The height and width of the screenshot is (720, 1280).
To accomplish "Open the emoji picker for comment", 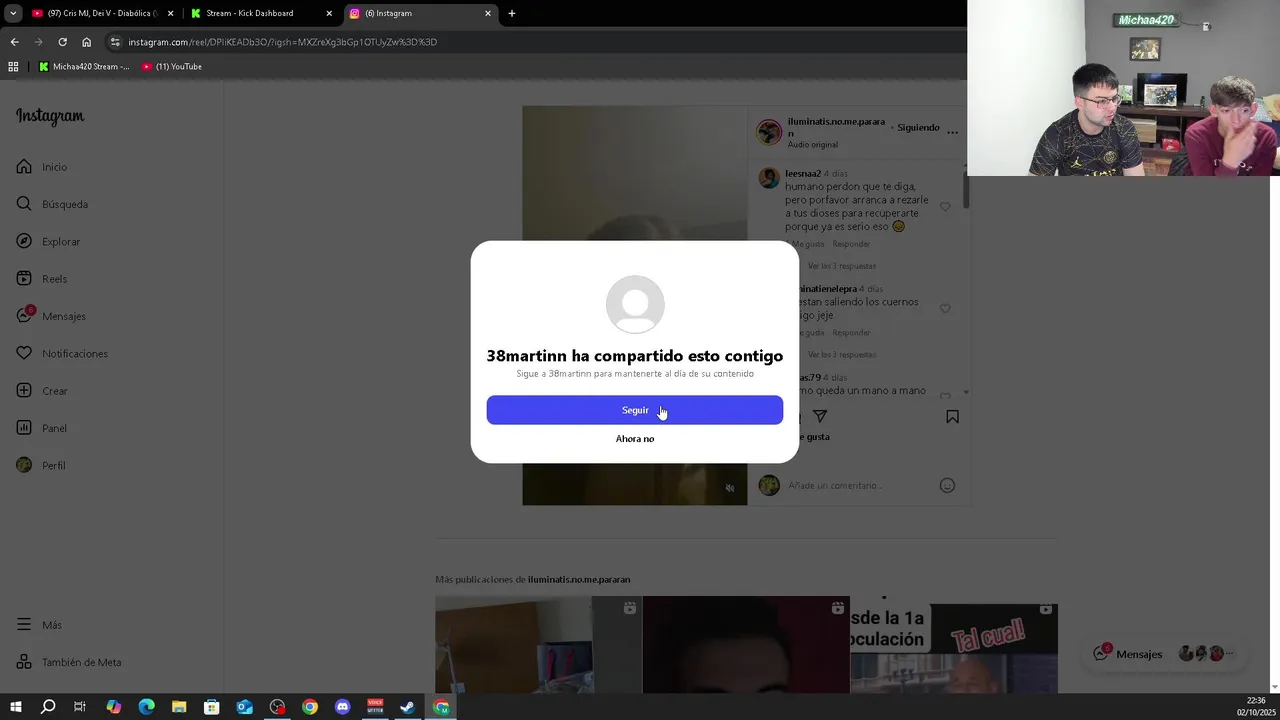I will coord(947,485).
